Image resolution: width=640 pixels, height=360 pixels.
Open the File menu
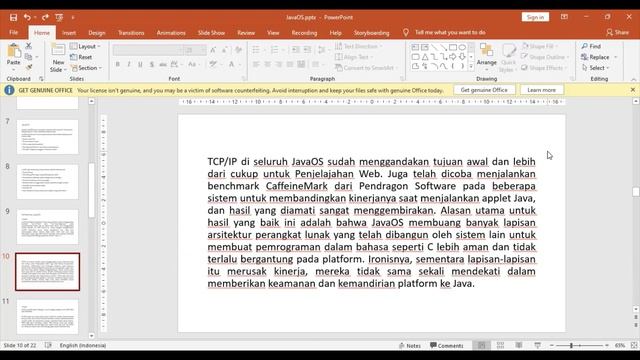[x=13, y=33]
